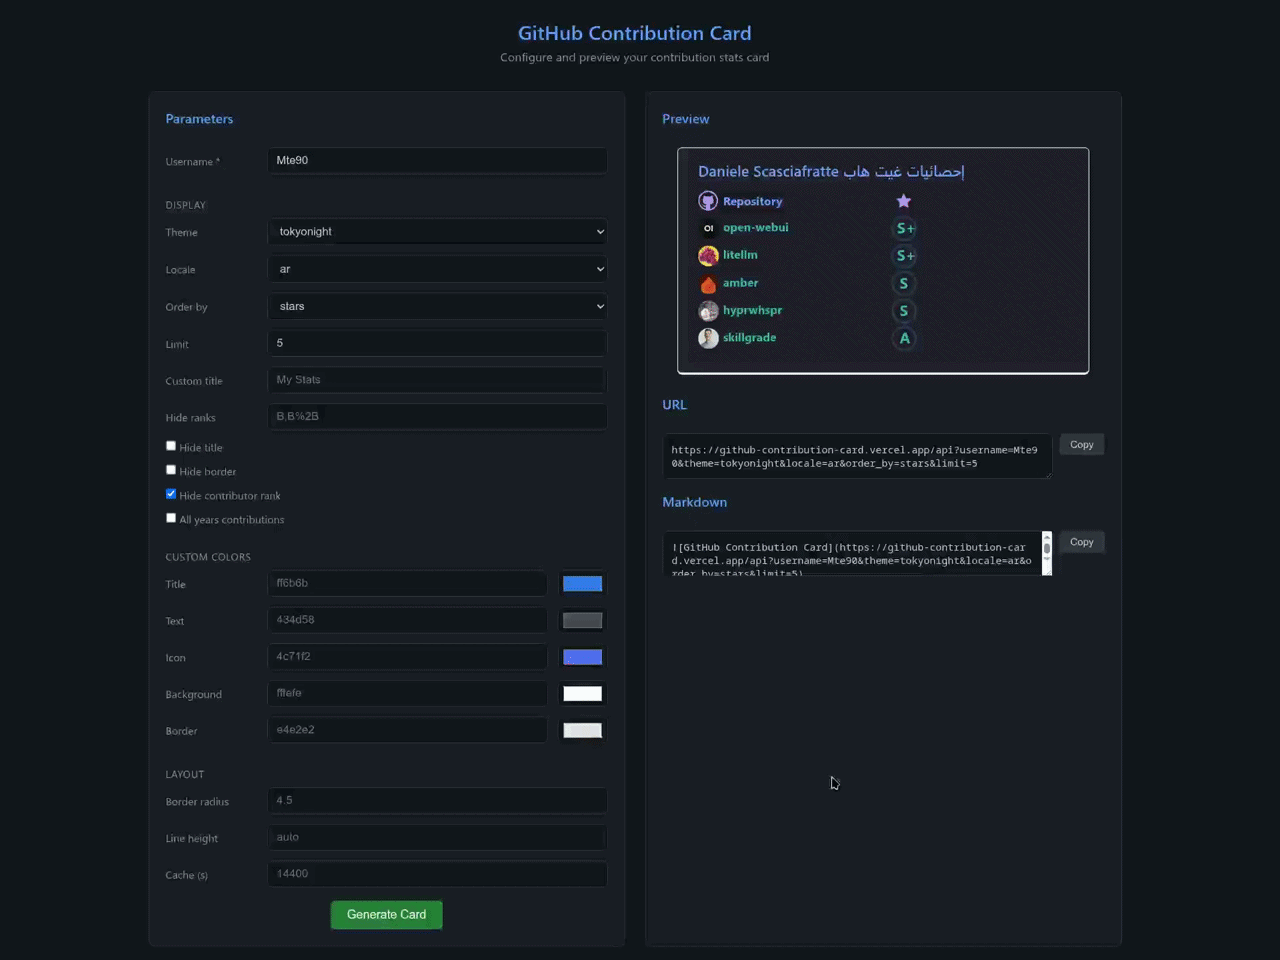This screenshot has height=960, width=1280.
Task: Focus the Border radius input field
Action: pos(437,800)
